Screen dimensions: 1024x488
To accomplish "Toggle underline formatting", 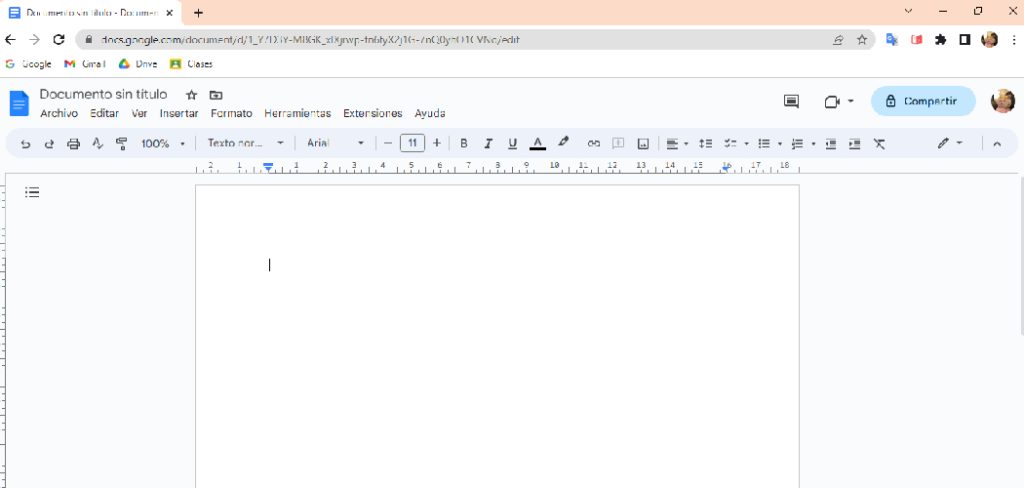I will coord(513,144).
